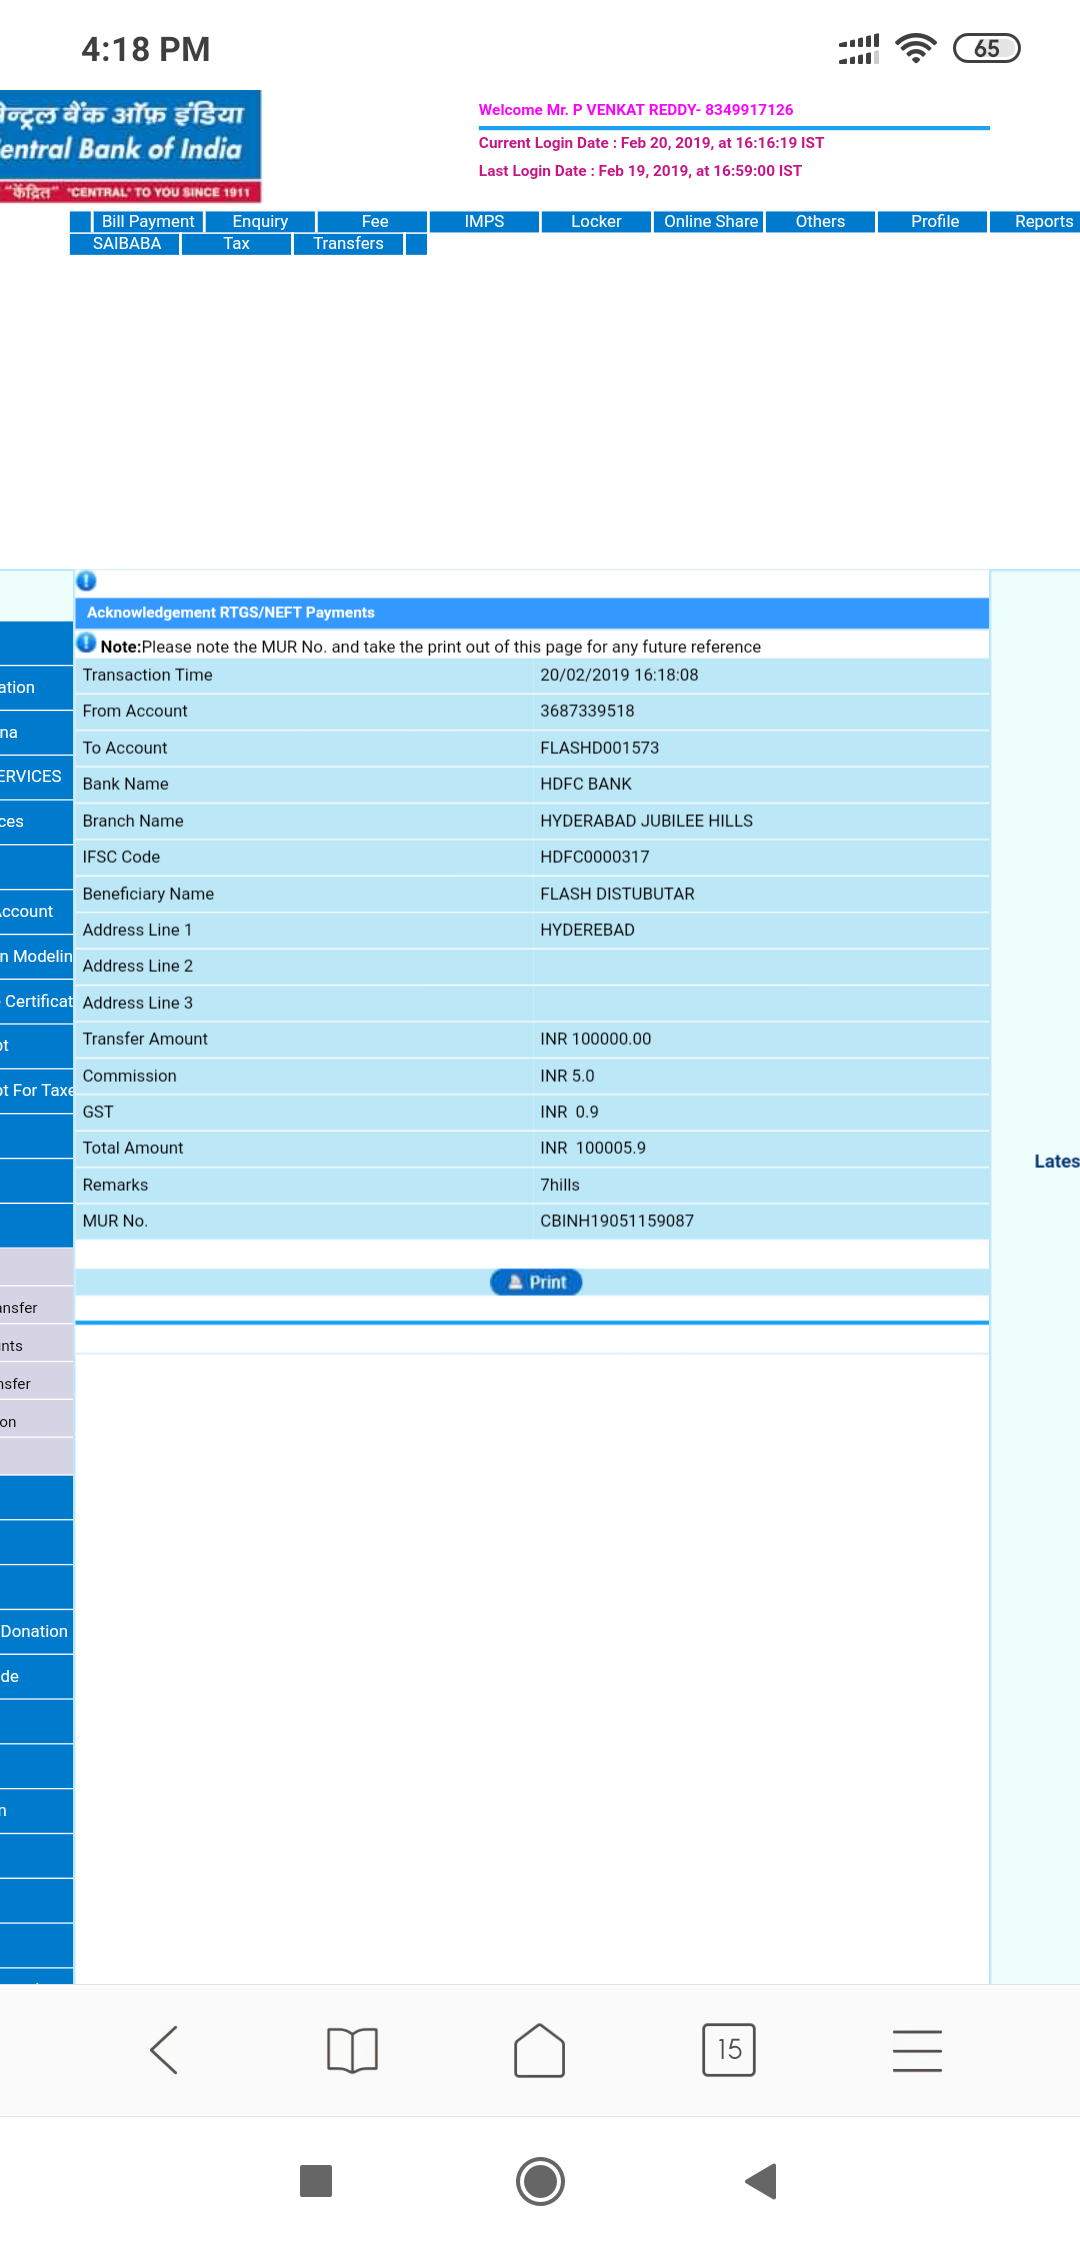Select the Transfer Amount INR 100000.00
Image resolution: width=1080 pixels, height=2246 pixels.
click(595, 1039)
